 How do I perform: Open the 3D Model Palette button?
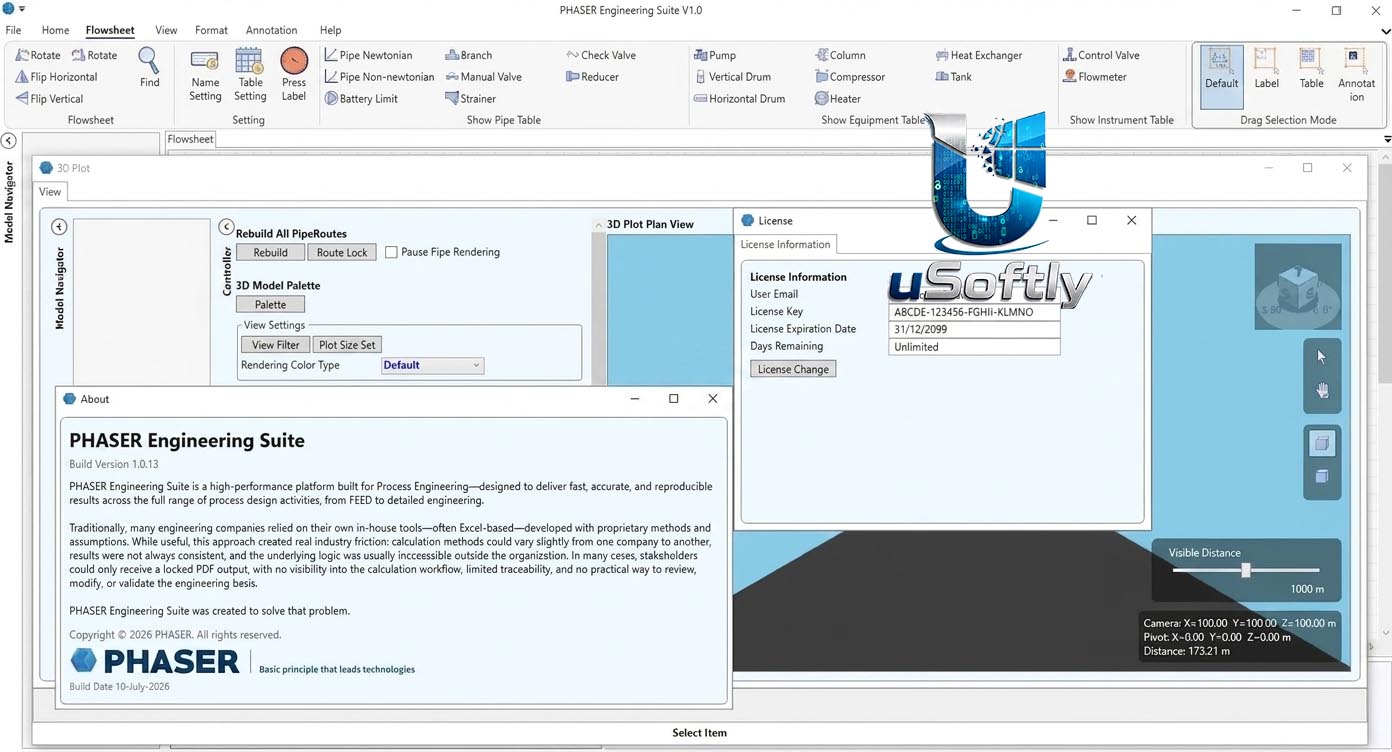270,305
